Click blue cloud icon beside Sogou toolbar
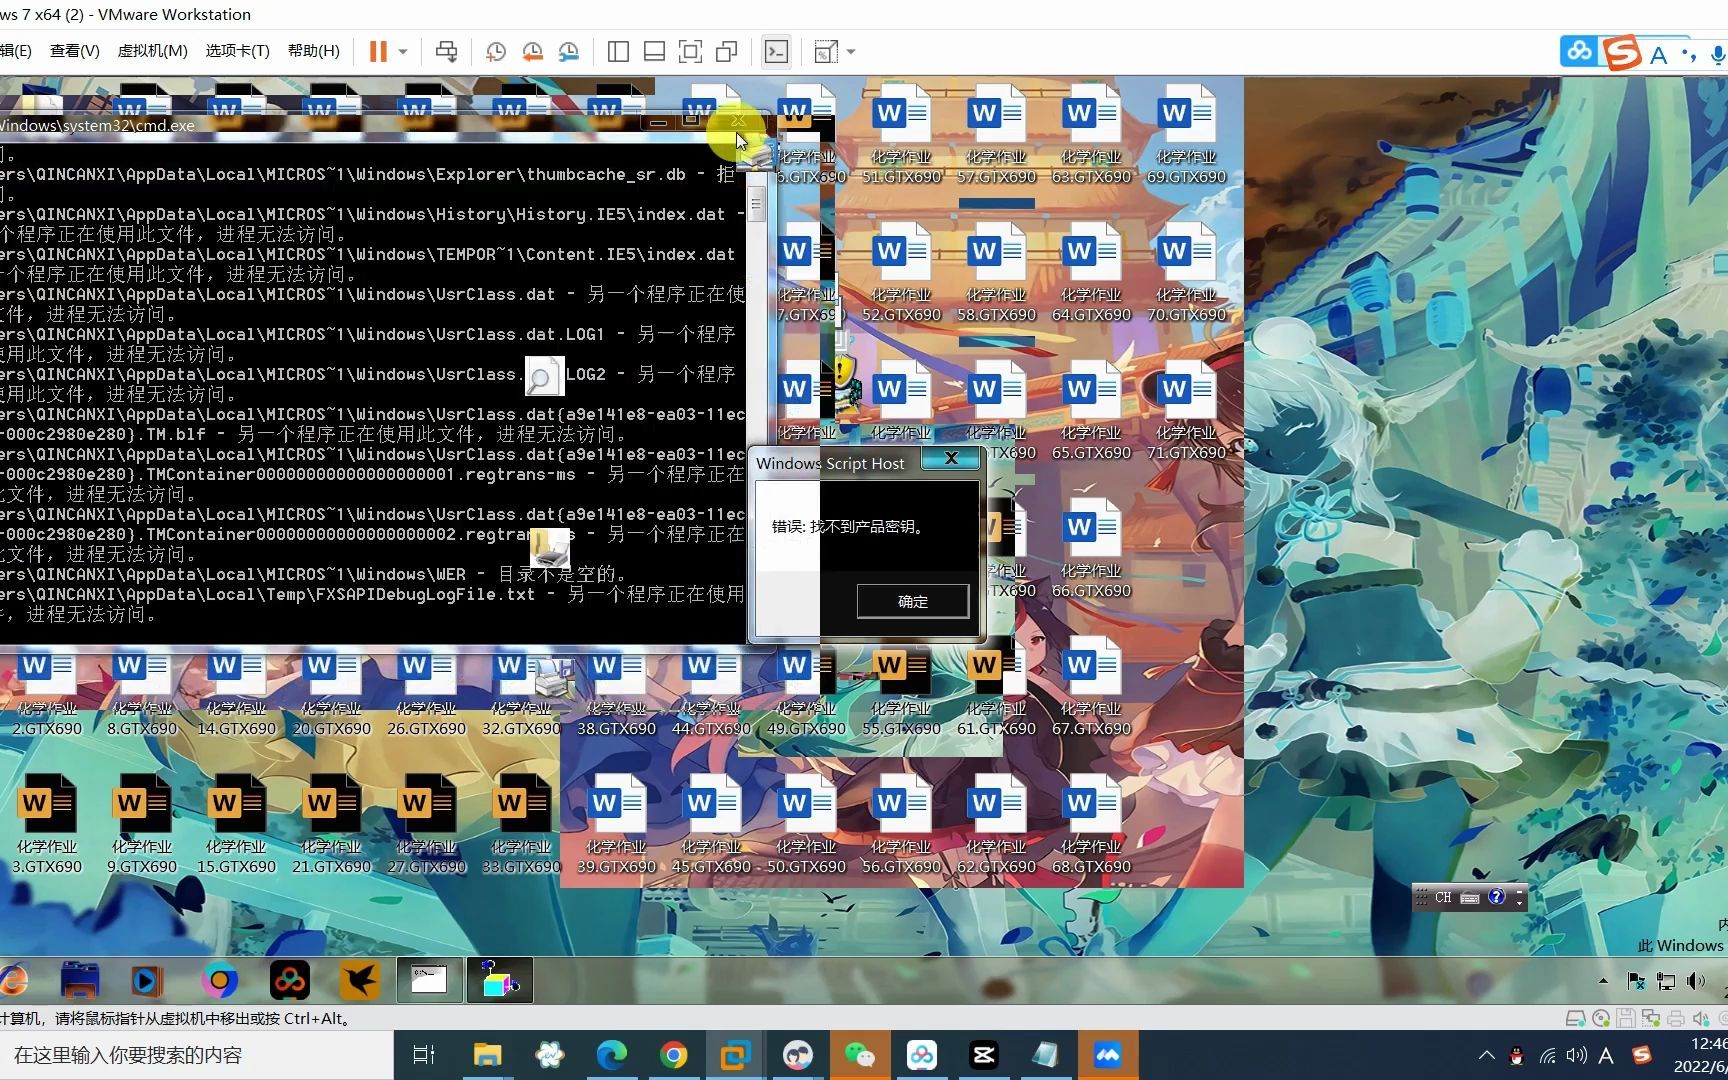This screenshot has height=1080, width=1728. 1580,51
